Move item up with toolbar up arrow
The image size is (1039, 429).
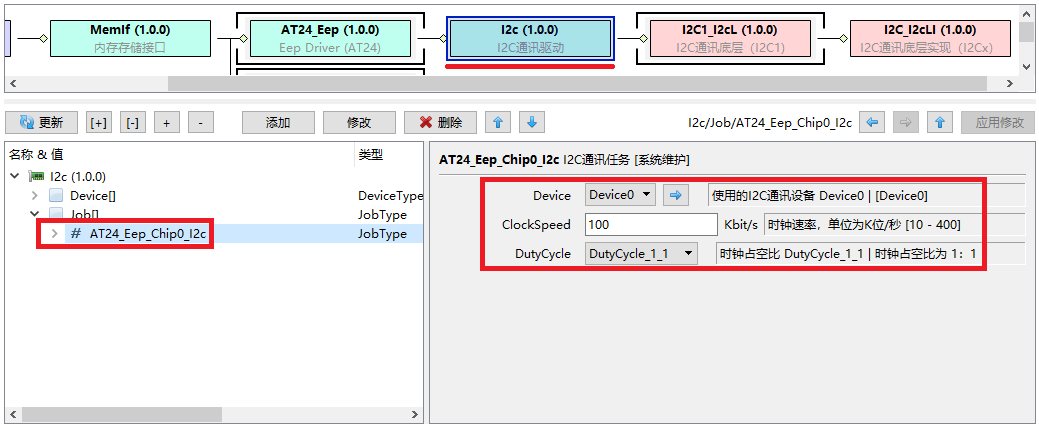pyautogui.click(x=498, y=123)
